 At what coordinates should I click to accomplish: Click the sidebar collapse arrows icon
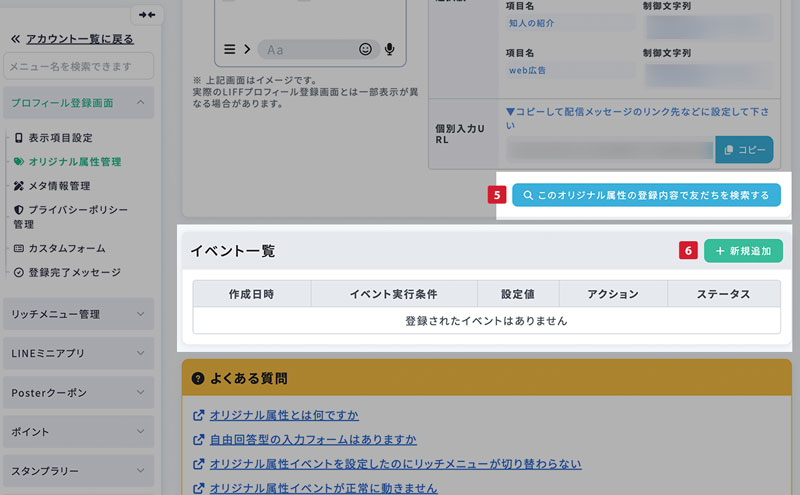pos(147,15)
